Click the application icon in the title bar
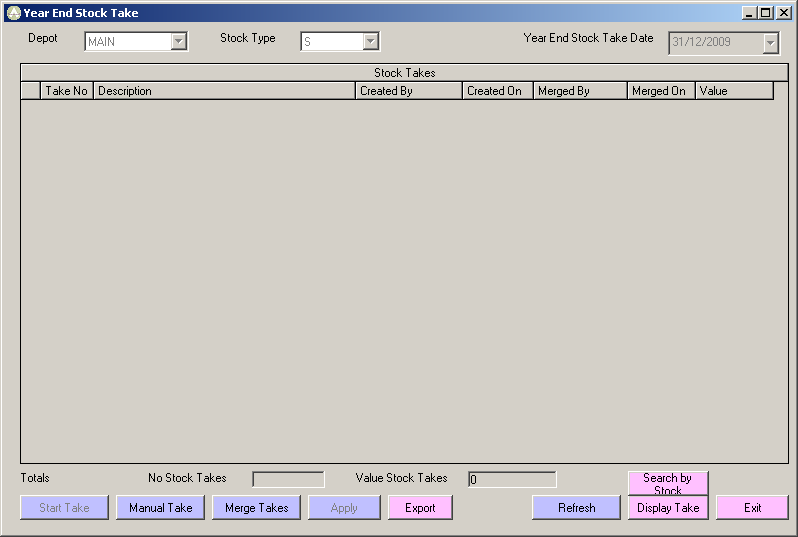The image size is (798, 537). click(x=14, y=13)
